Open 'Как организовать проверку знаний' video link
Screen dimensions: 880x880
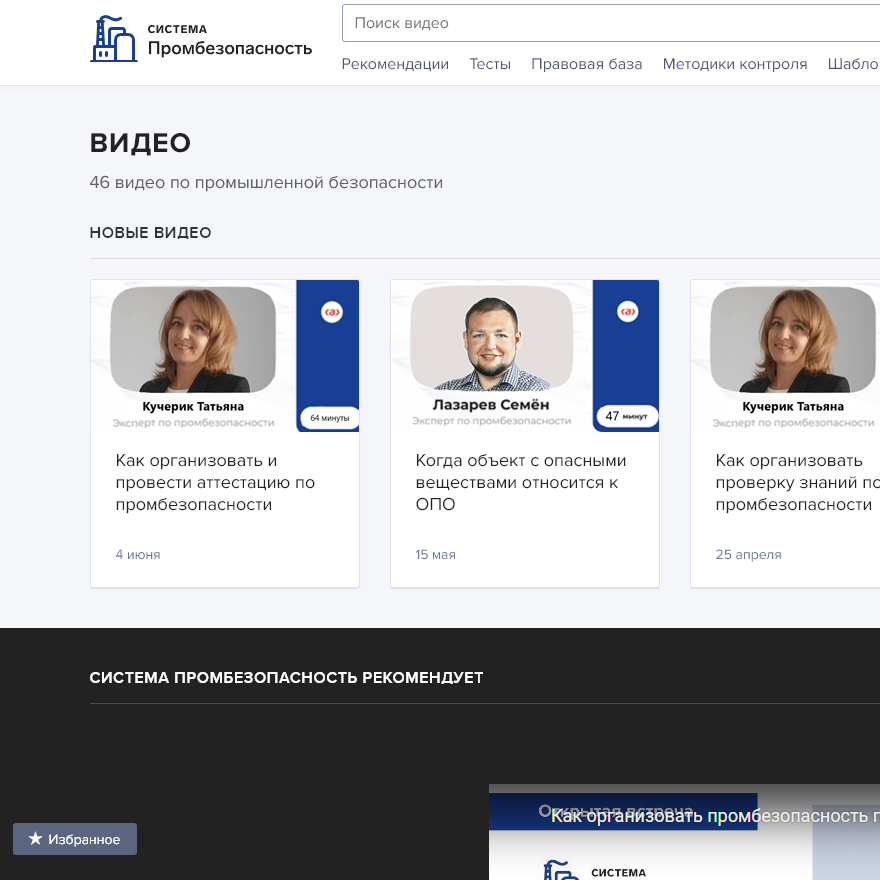click(x=798, y=483)
